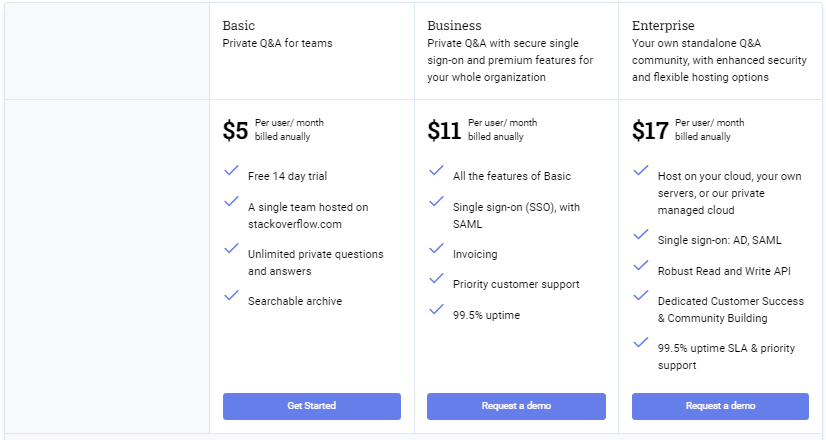The width and height of the screenshot is (826, 440).
Task: Click checkmark beside Robust Read and Write API
Action: coord(641,265)
